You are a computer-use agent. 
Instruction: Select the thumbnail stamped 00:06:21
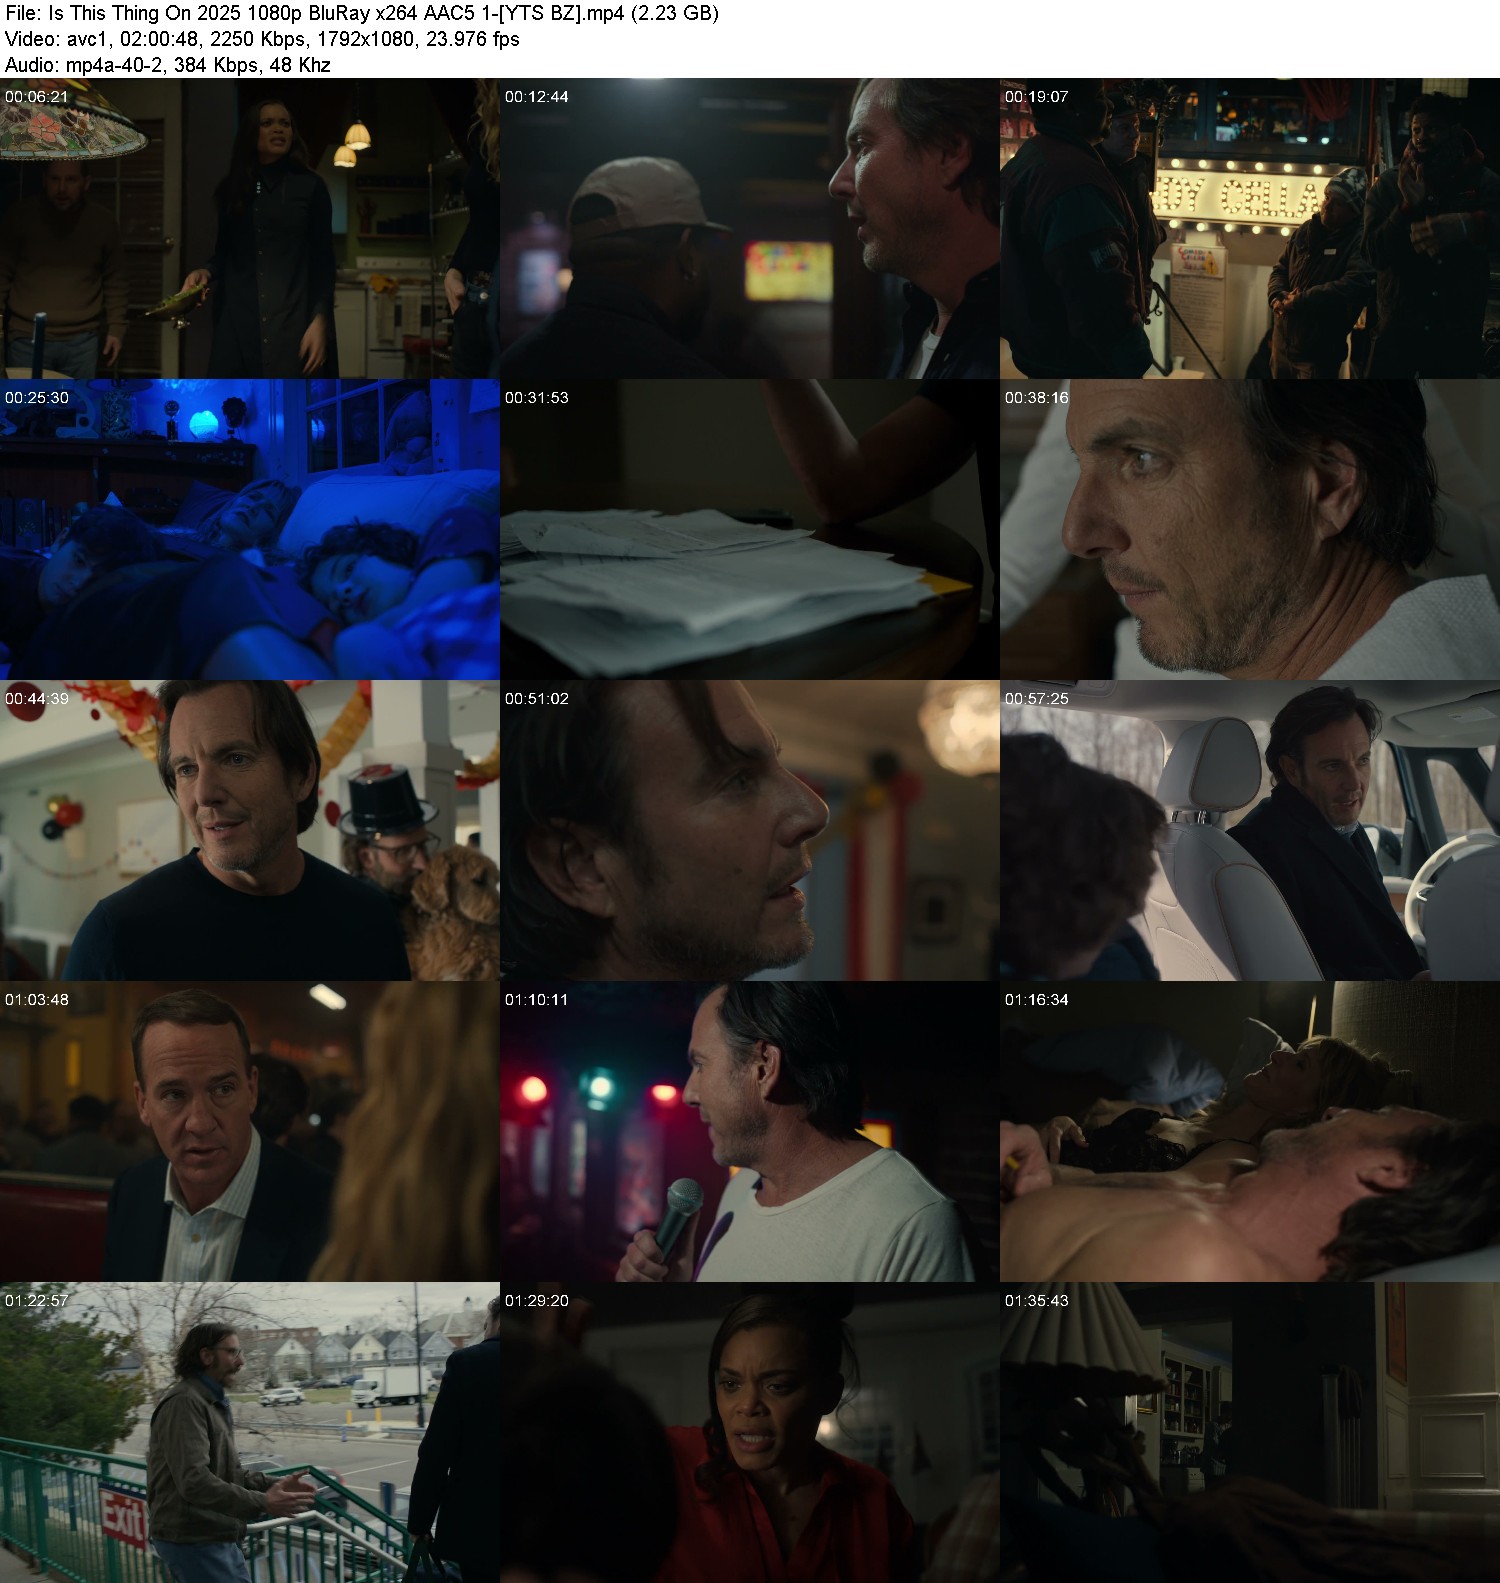[250, 229]
